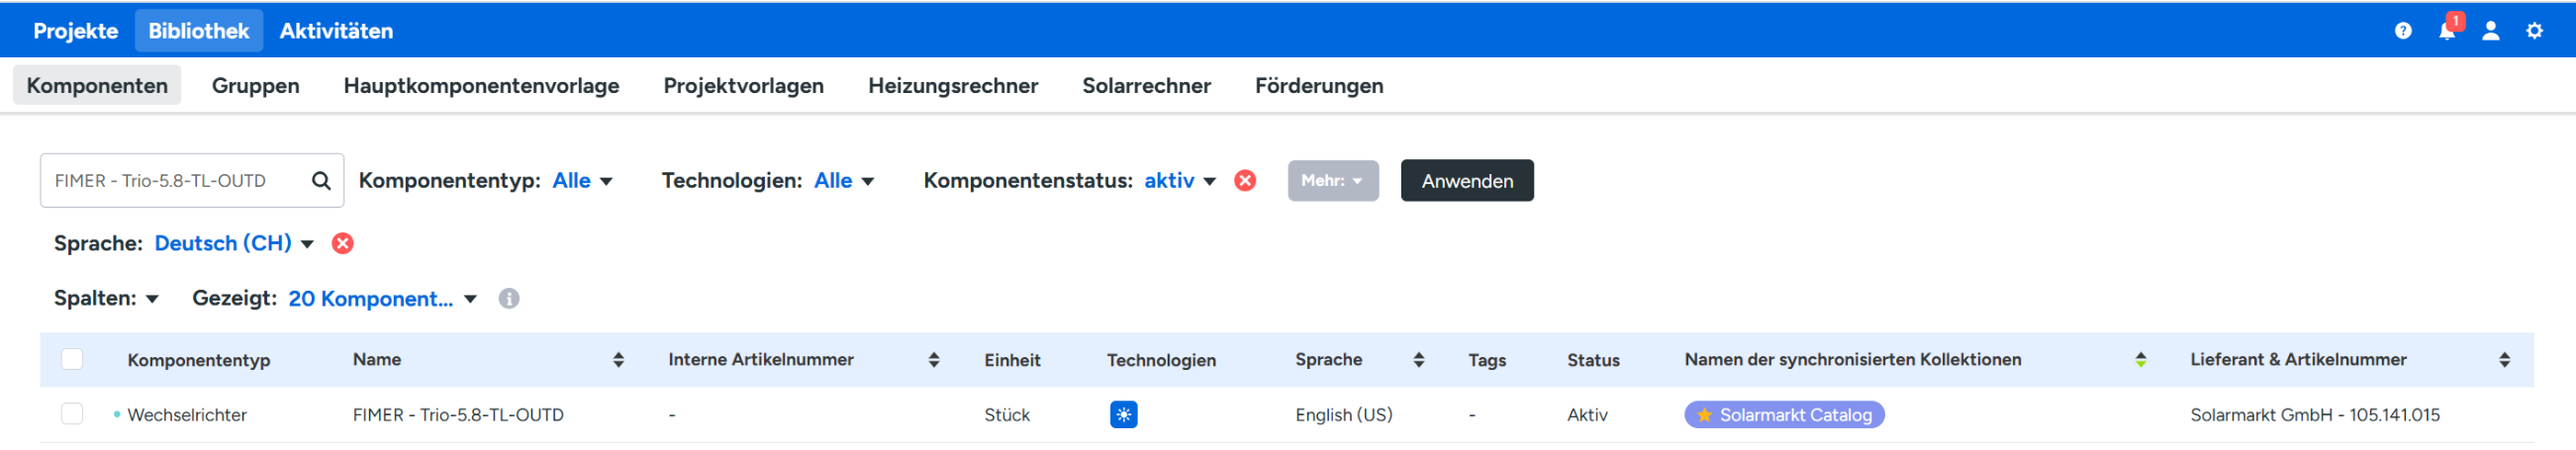Open the notifications bell
This screenshot has width=2576, height=450.
tap(2446, 31)
